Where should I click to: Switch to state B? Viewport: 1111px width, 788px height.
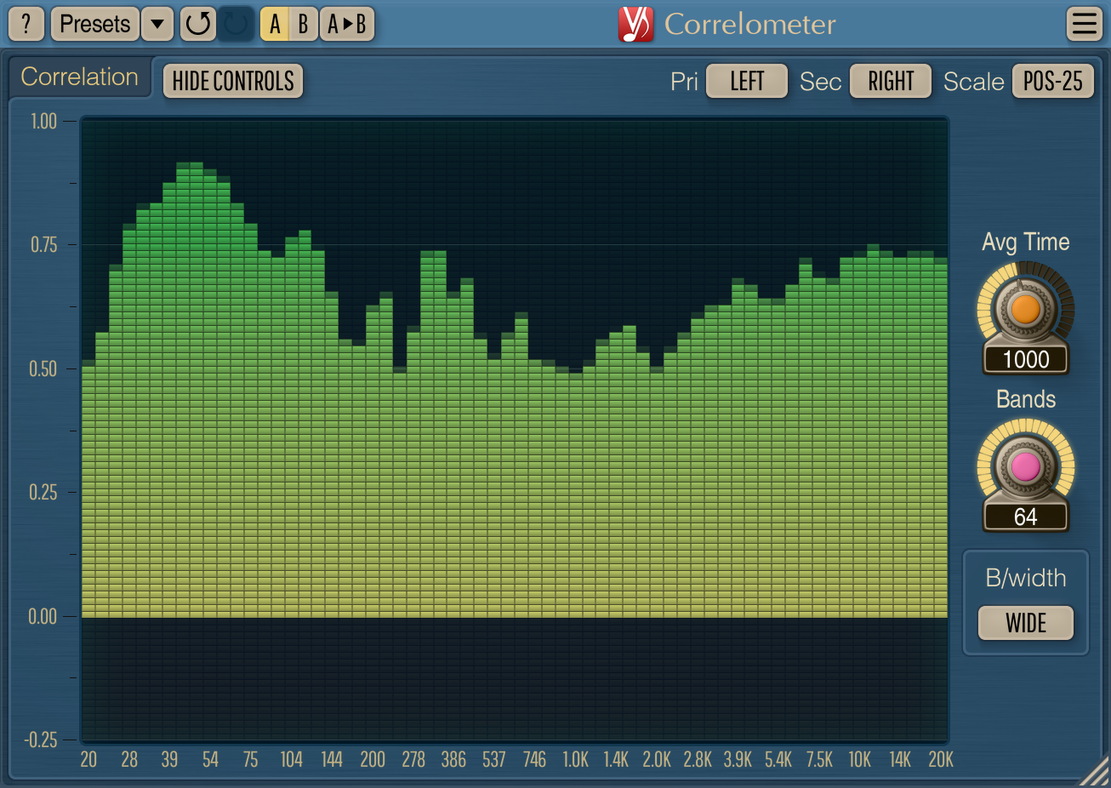coord(303,24)
